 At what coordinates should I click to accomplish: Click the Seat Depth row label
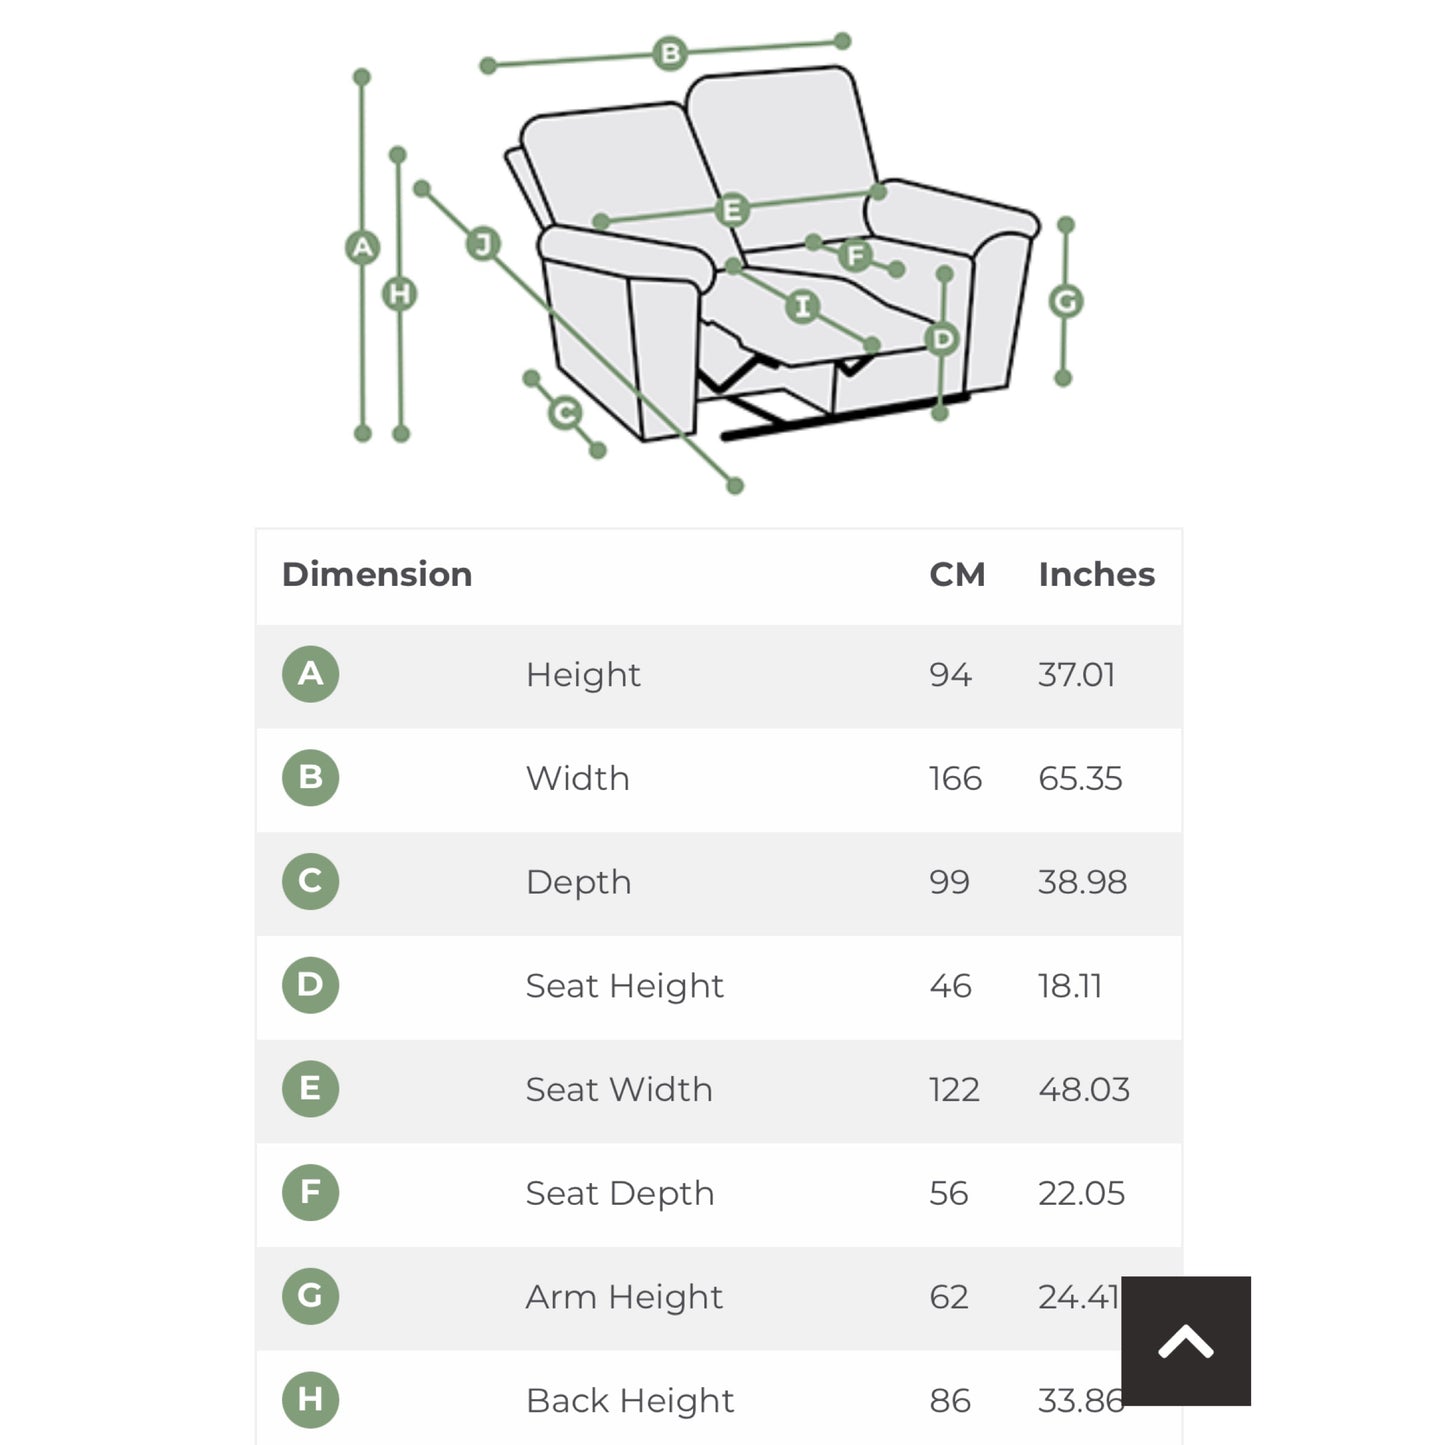[x=620, y=1193]
